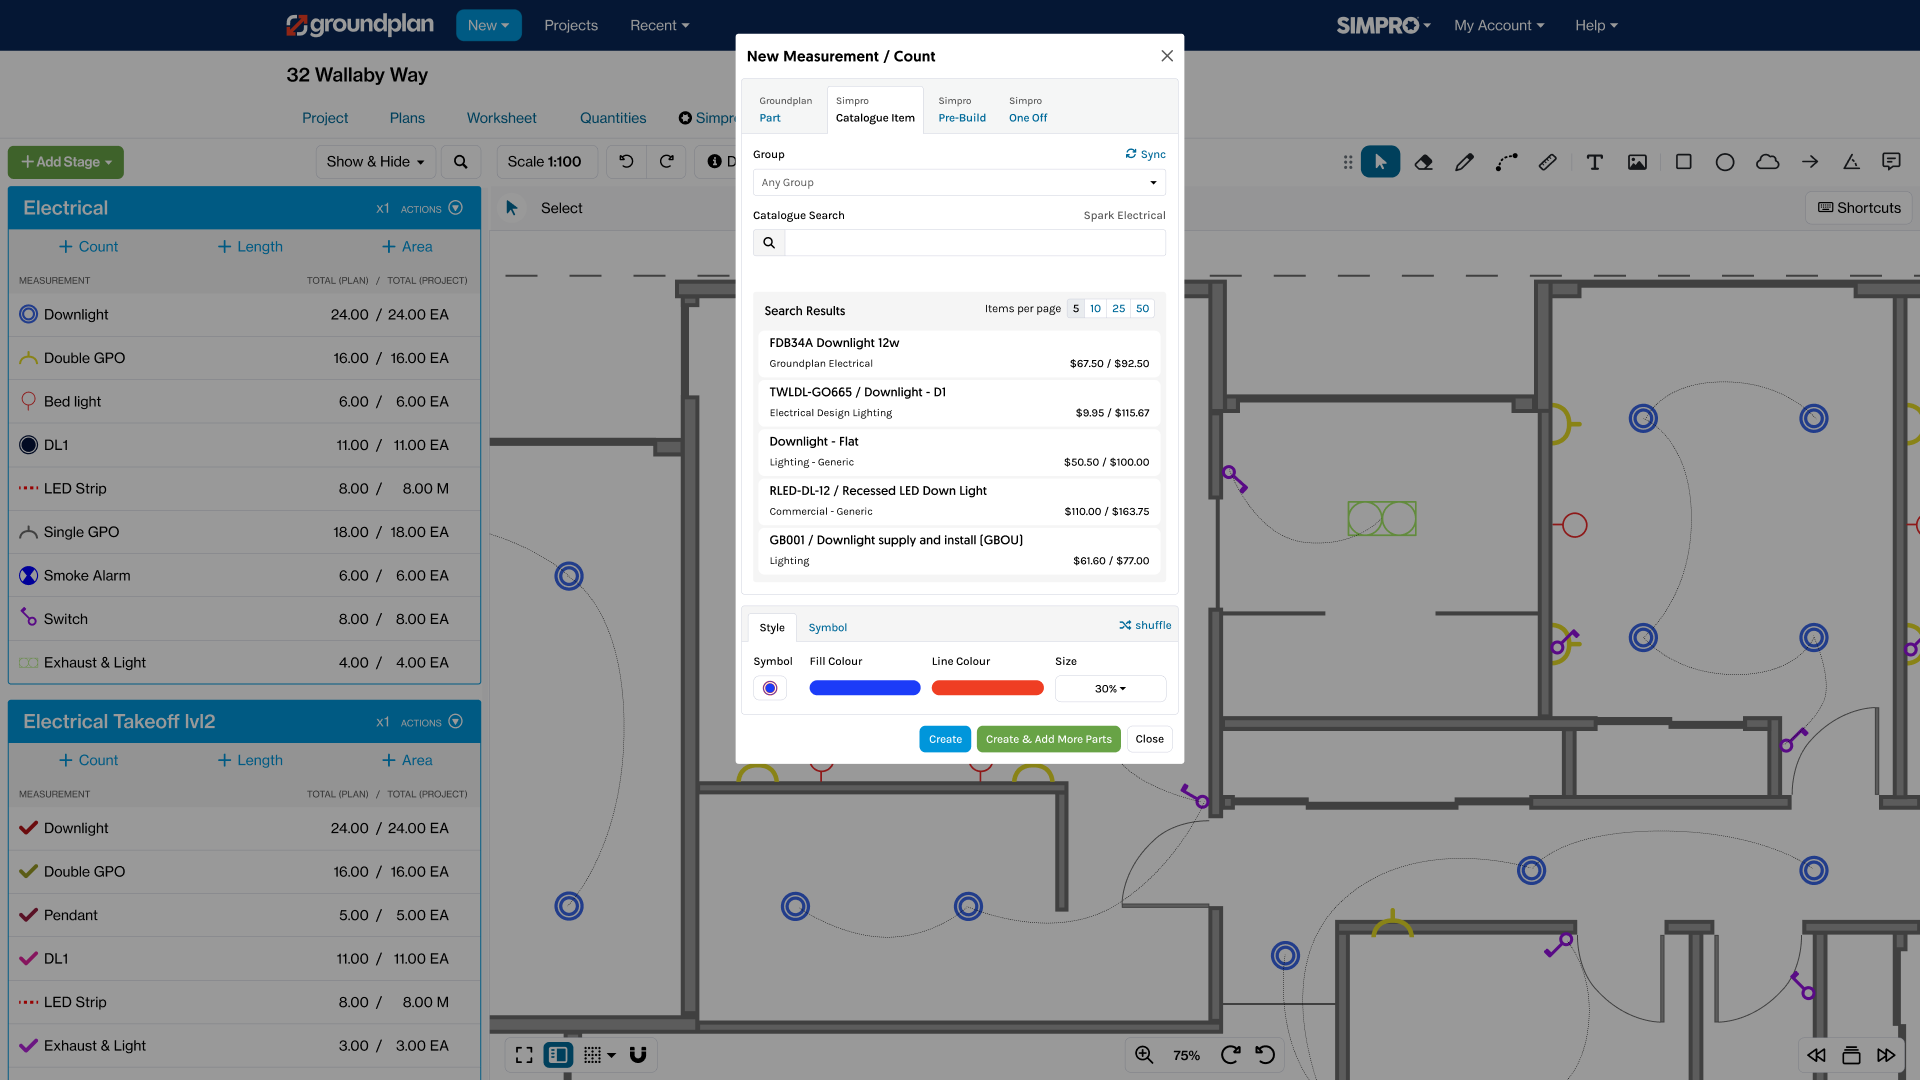Select the insert image tool
This screenshot has width=1920, height=1080.
[1637, 162]
